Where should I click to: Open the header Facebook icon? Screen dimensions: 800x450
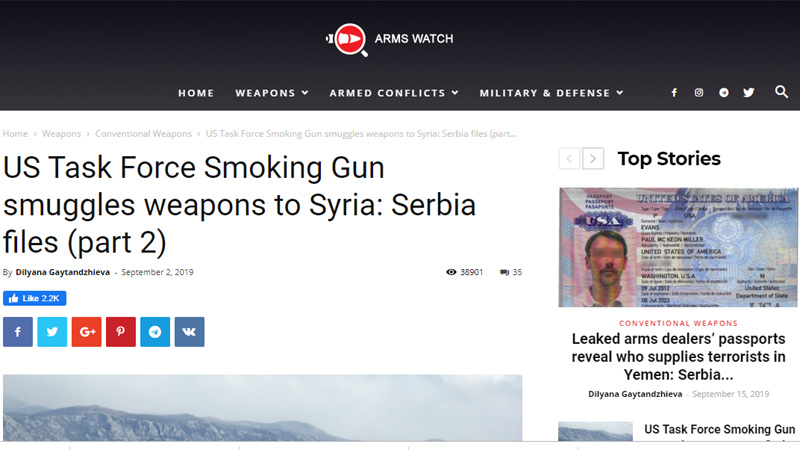click(674, 93)
